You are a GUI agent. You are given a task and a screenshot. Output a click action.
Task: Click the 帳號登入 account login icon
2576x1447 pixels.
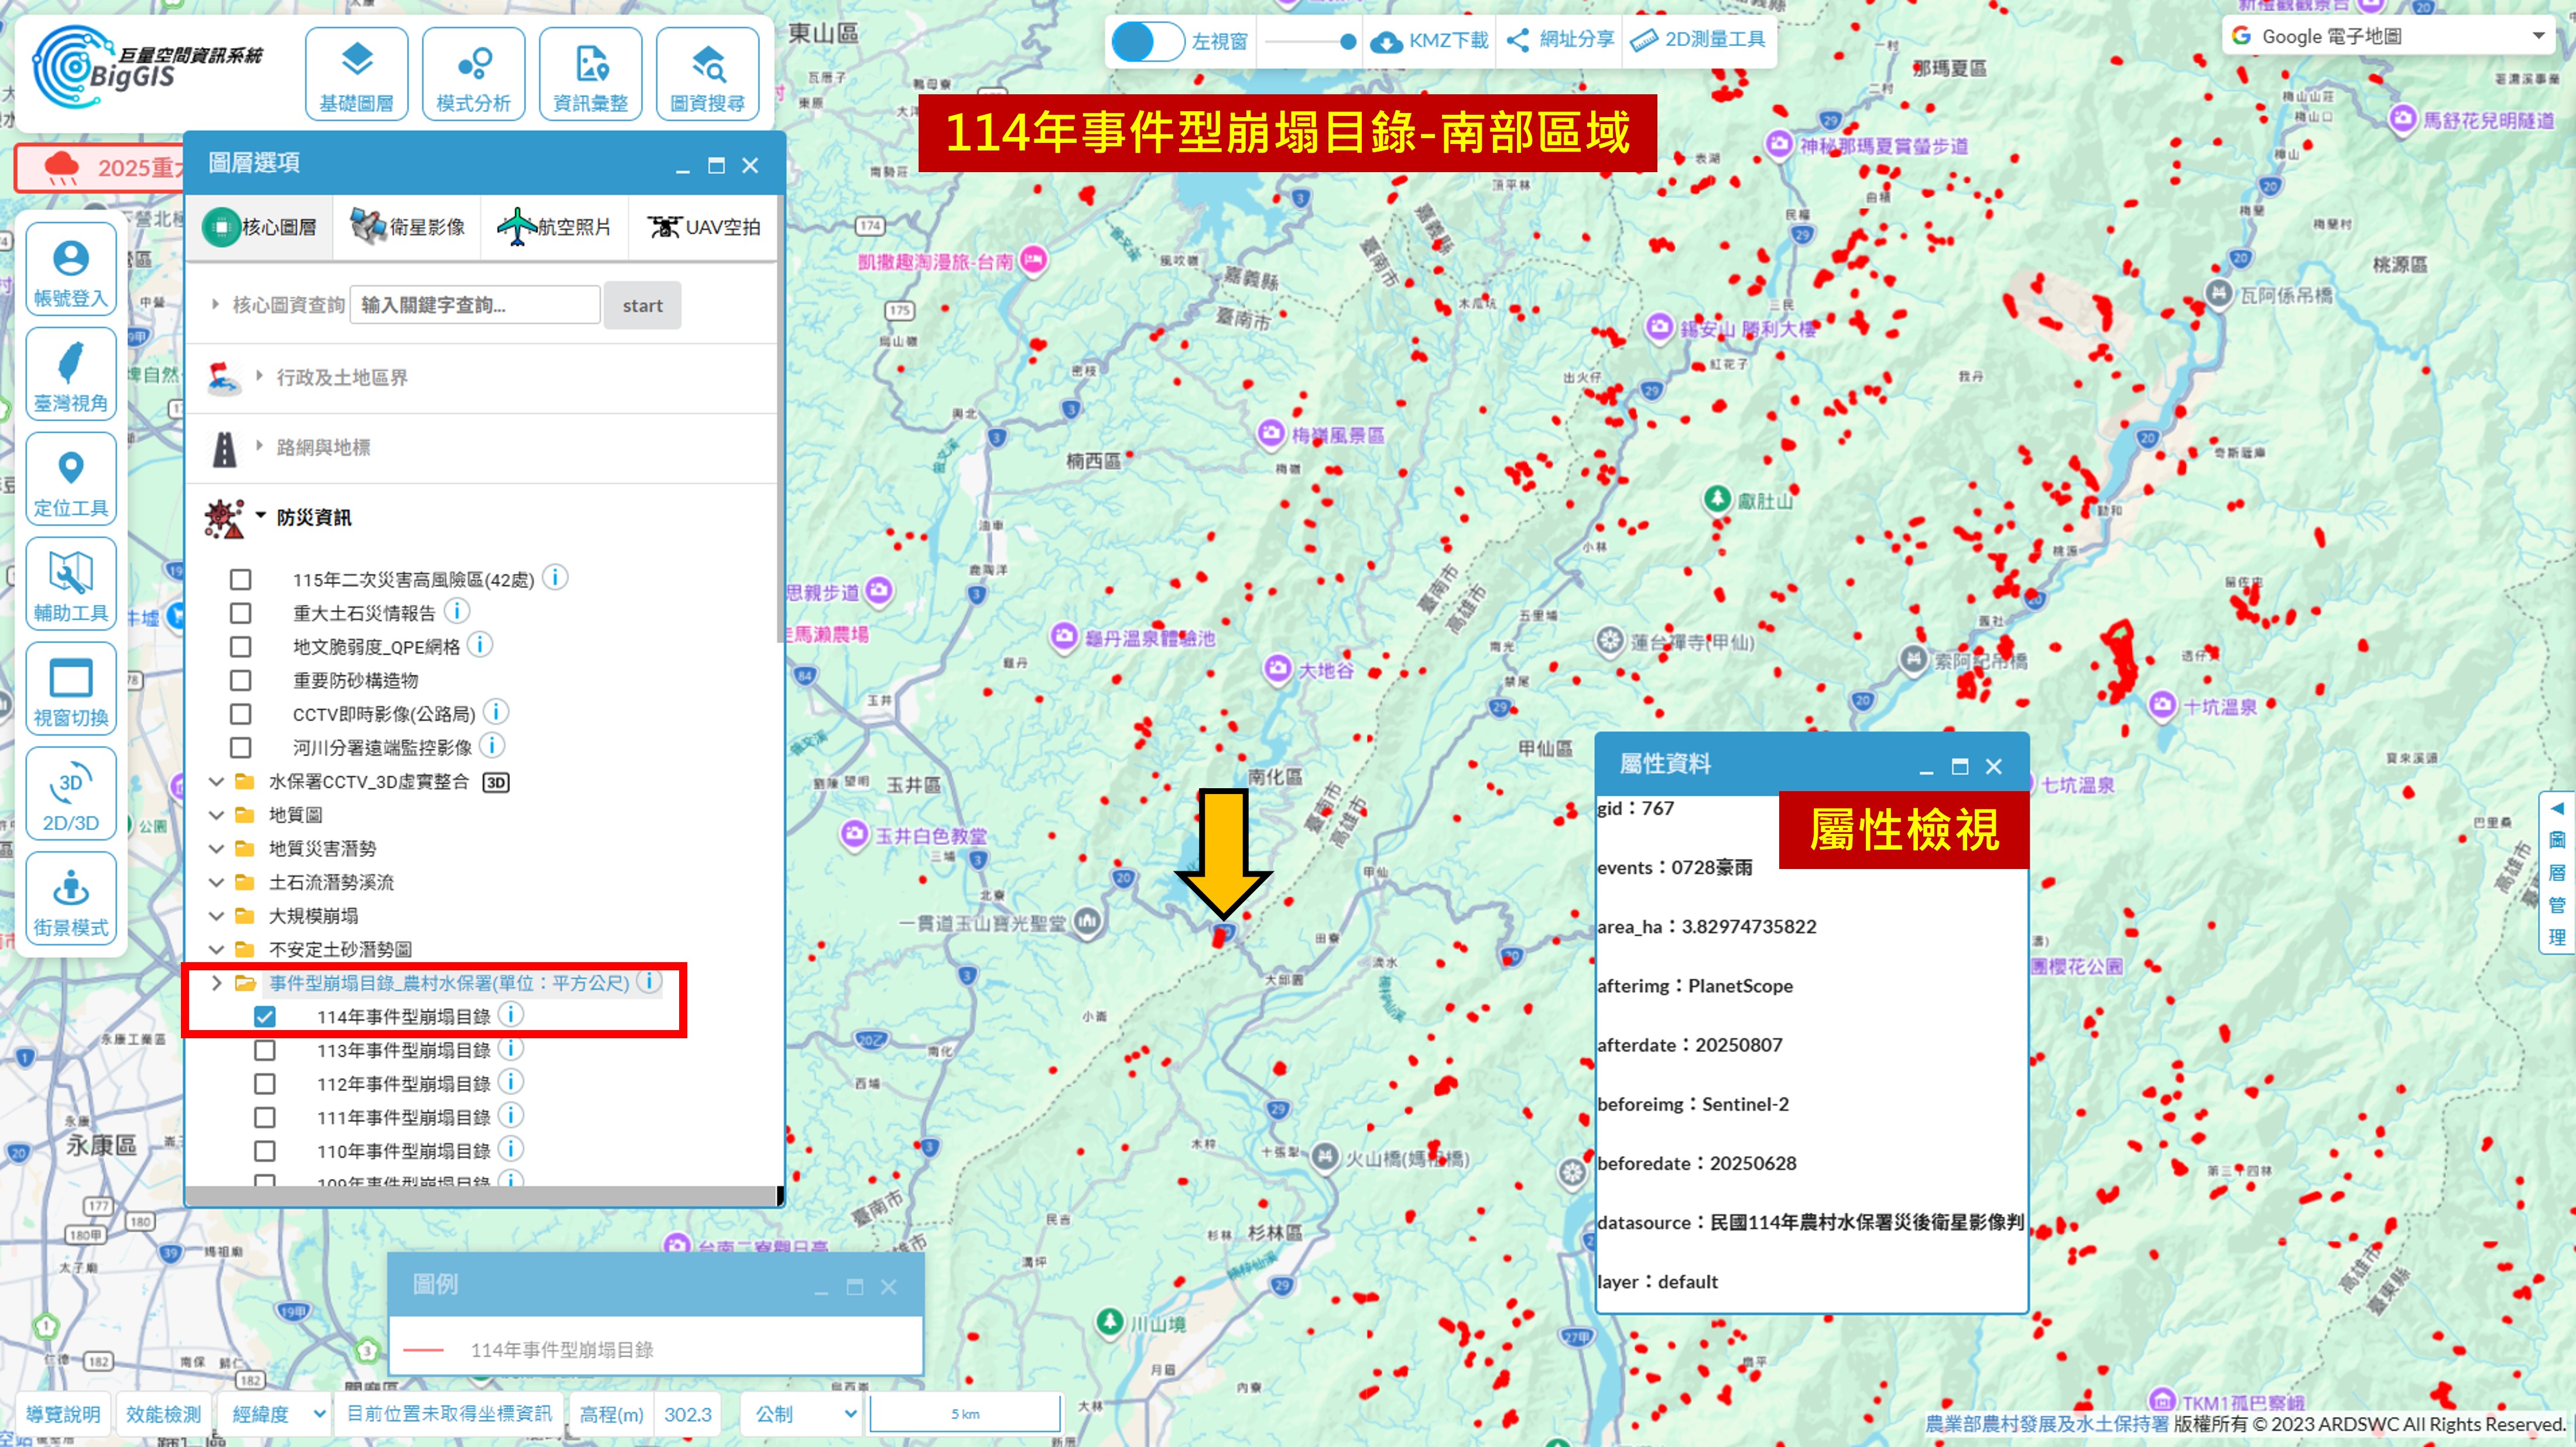(x=71, y=269)
